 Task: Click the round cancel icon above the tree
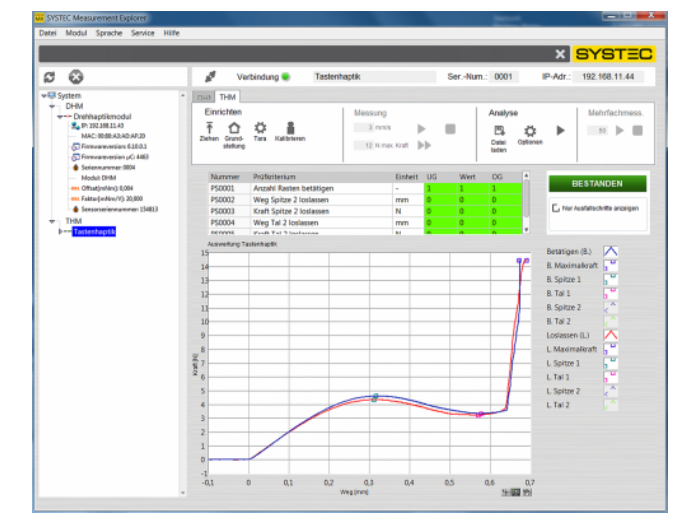(76, 77)
